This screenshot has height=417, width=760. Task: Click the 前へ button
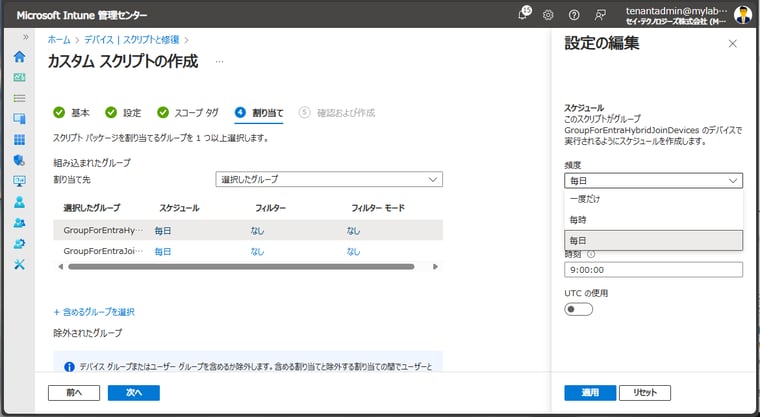[74, 393]
